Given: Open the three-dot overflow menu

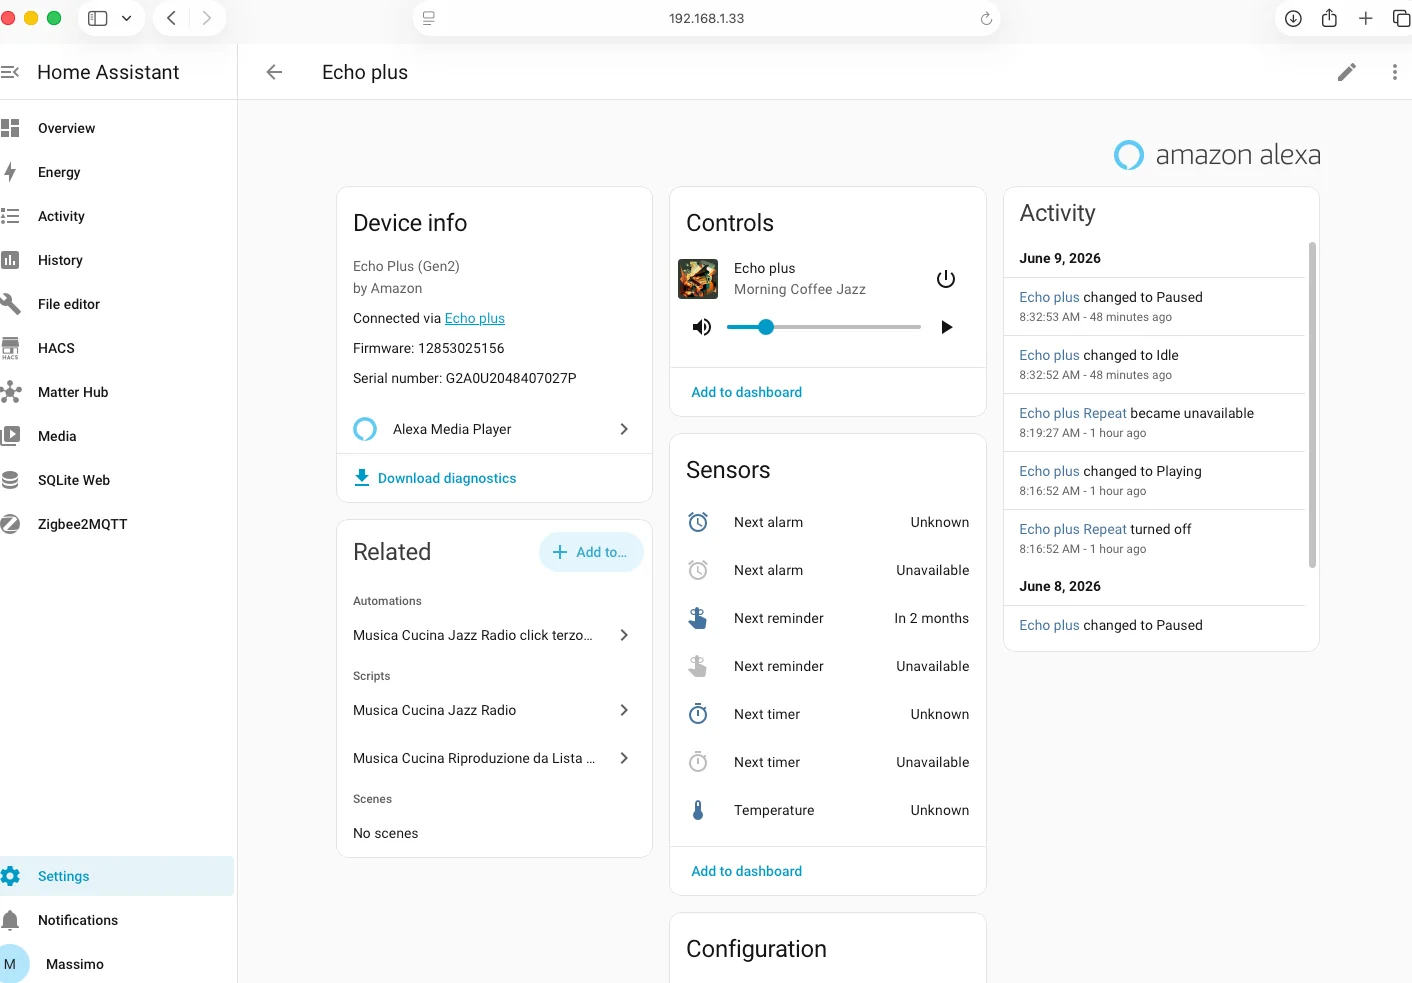Looking at the screenshot, I should click(1395, 72).
